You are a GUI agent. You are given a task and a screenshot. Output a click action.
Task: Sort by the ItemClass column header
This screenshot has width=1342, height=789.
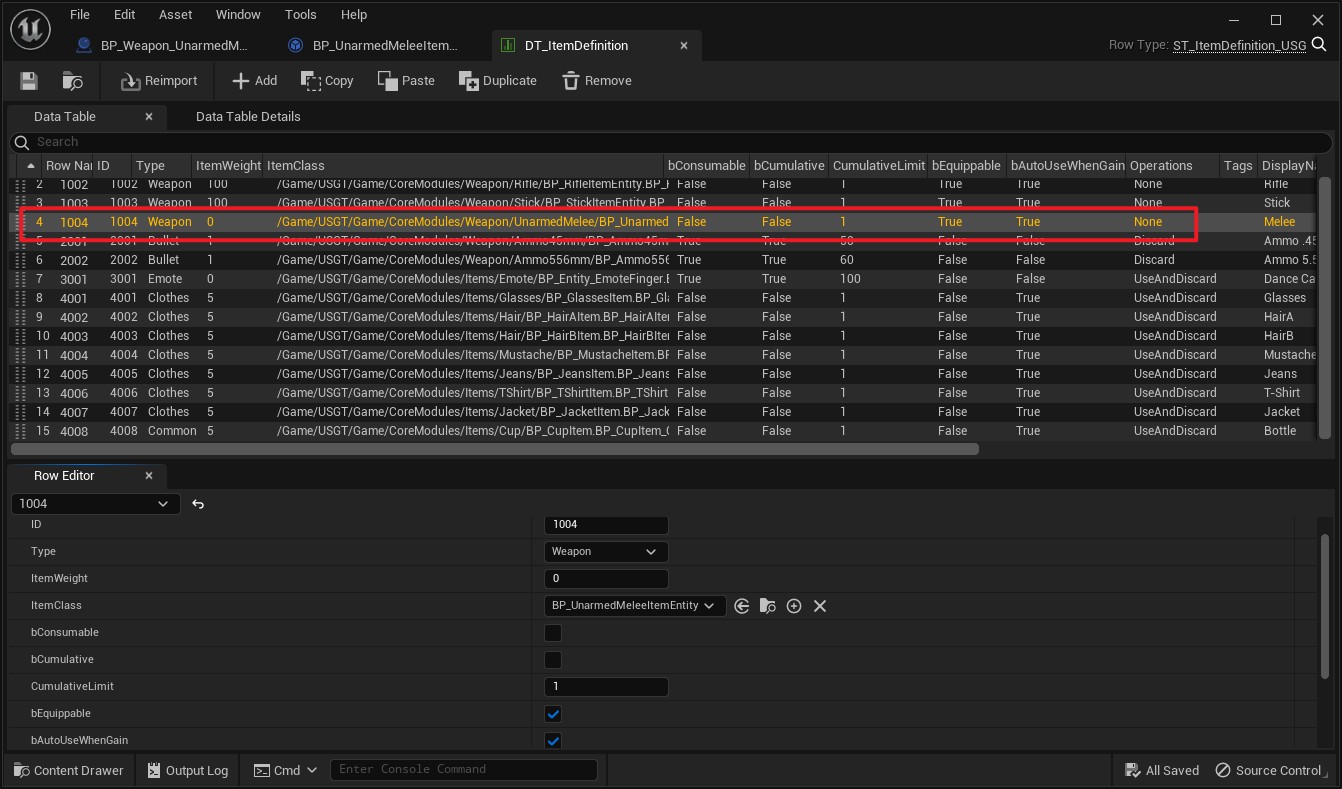463,165
